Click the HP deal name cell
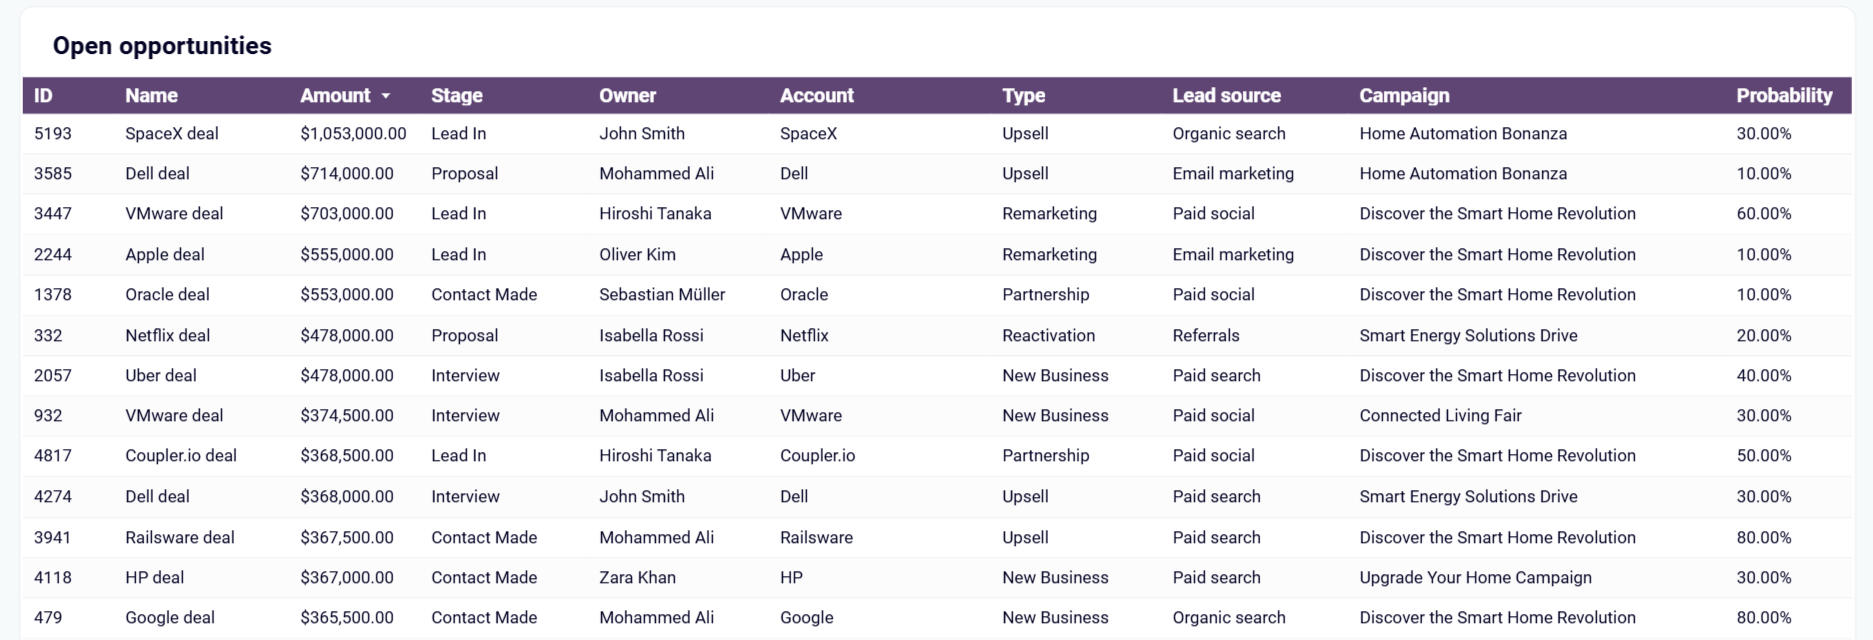Screen dimensions: 1873x640 (154, 578)
